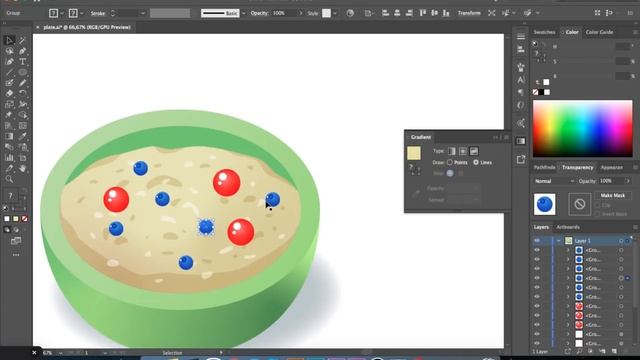640x360 pixels.
Task: Select the Hand tool
Action: pos(22,168)
